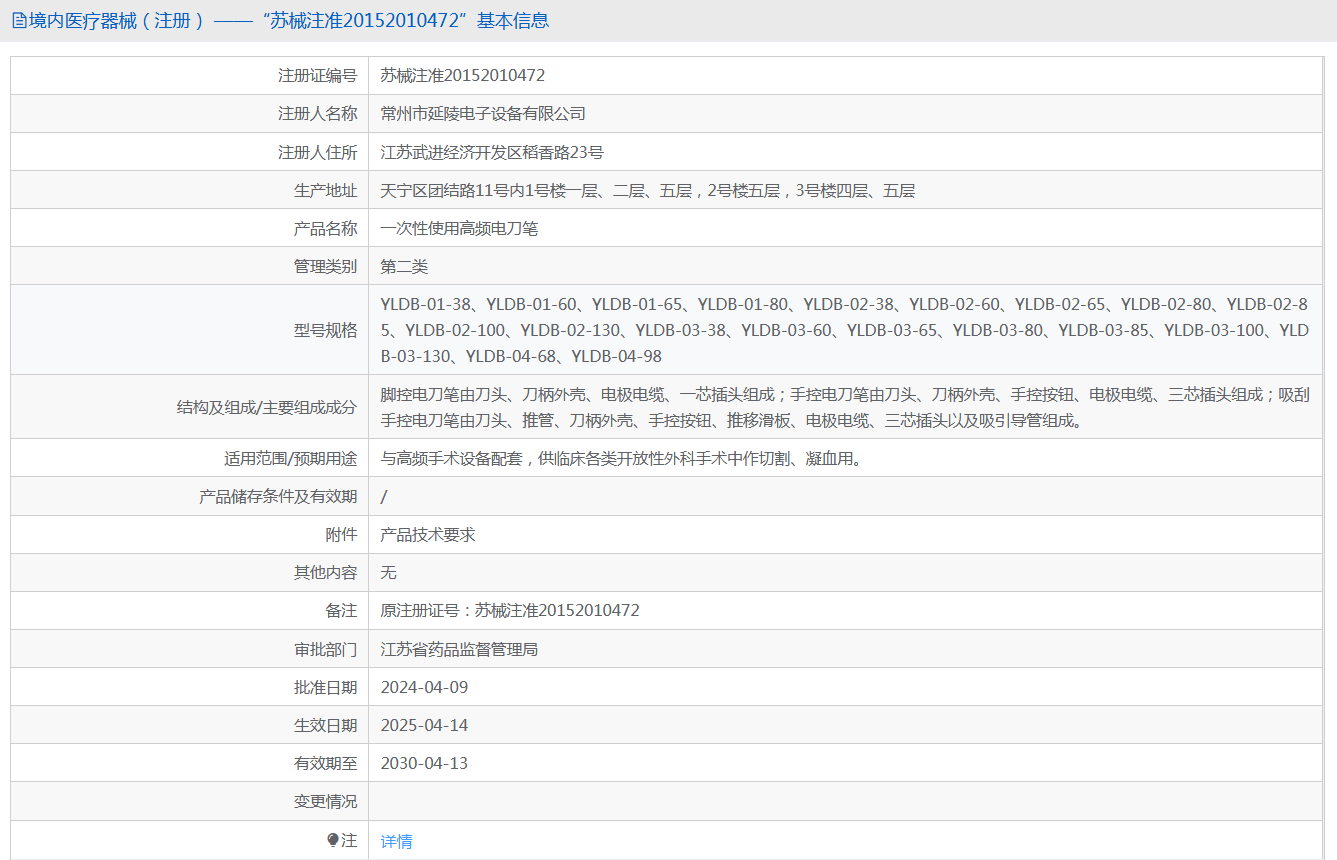
Task: Select the 原注册证号 remark text
Action: (x=510, y=611)
